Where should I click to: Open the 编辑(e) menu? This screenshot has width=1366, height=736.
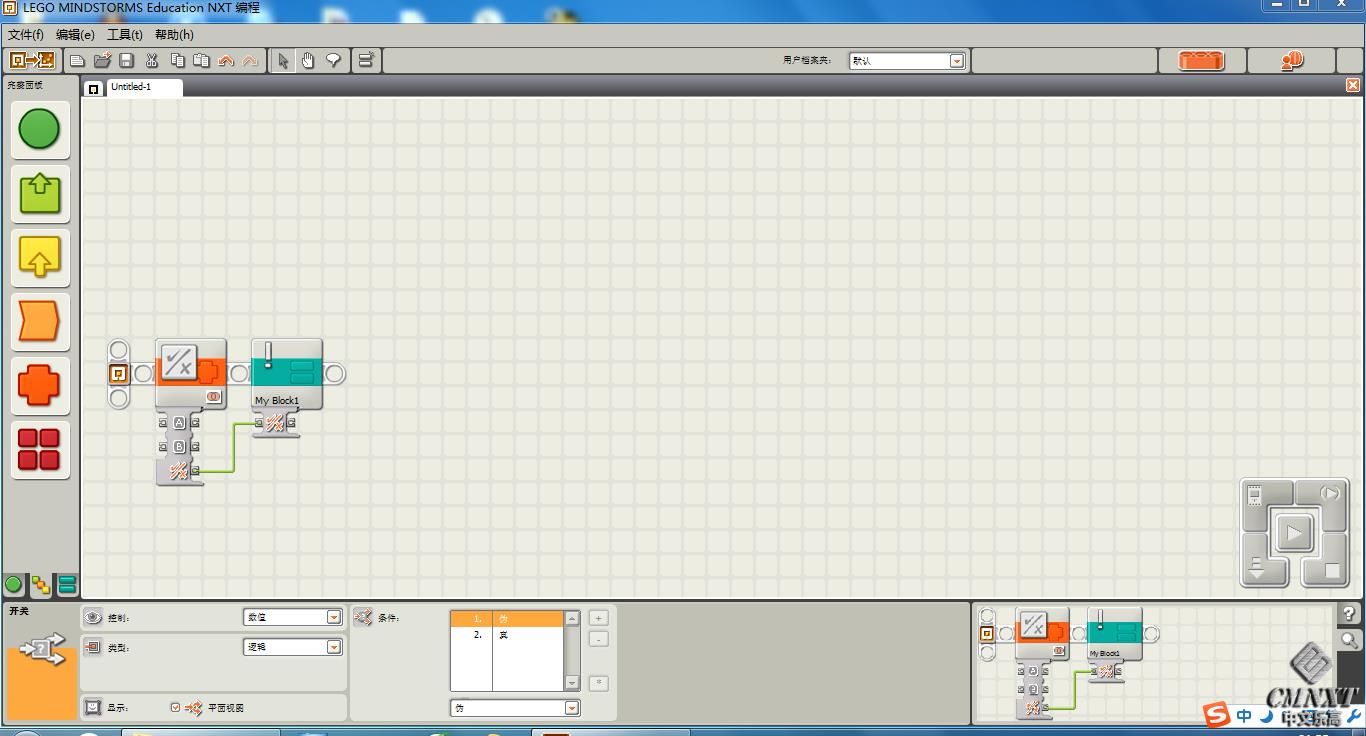[x=75, y=35]
